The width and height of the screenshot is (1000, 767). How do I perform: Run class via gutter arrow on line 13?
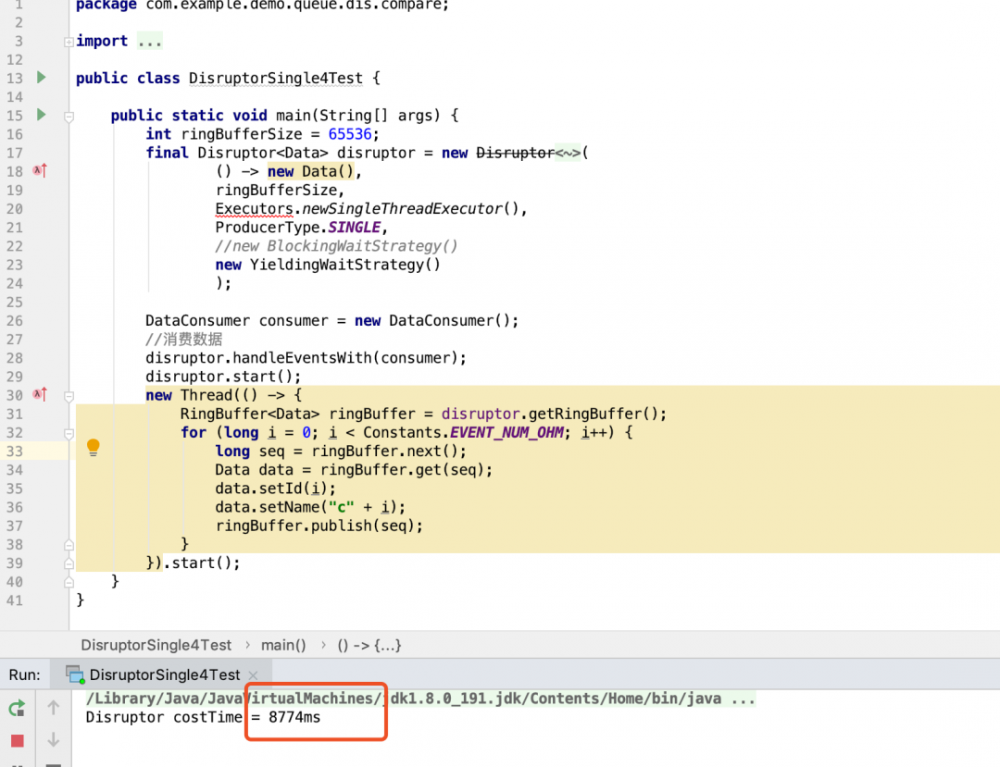tap(41, 77)
